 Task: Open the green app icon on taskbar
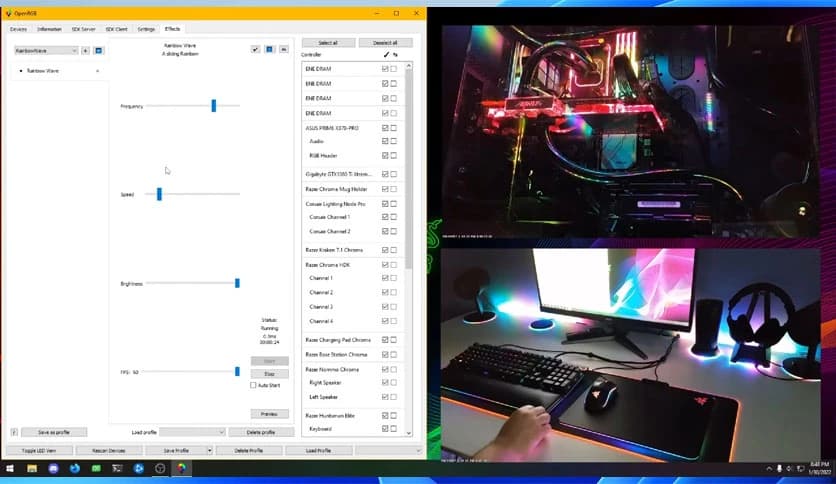coord(96,469)
